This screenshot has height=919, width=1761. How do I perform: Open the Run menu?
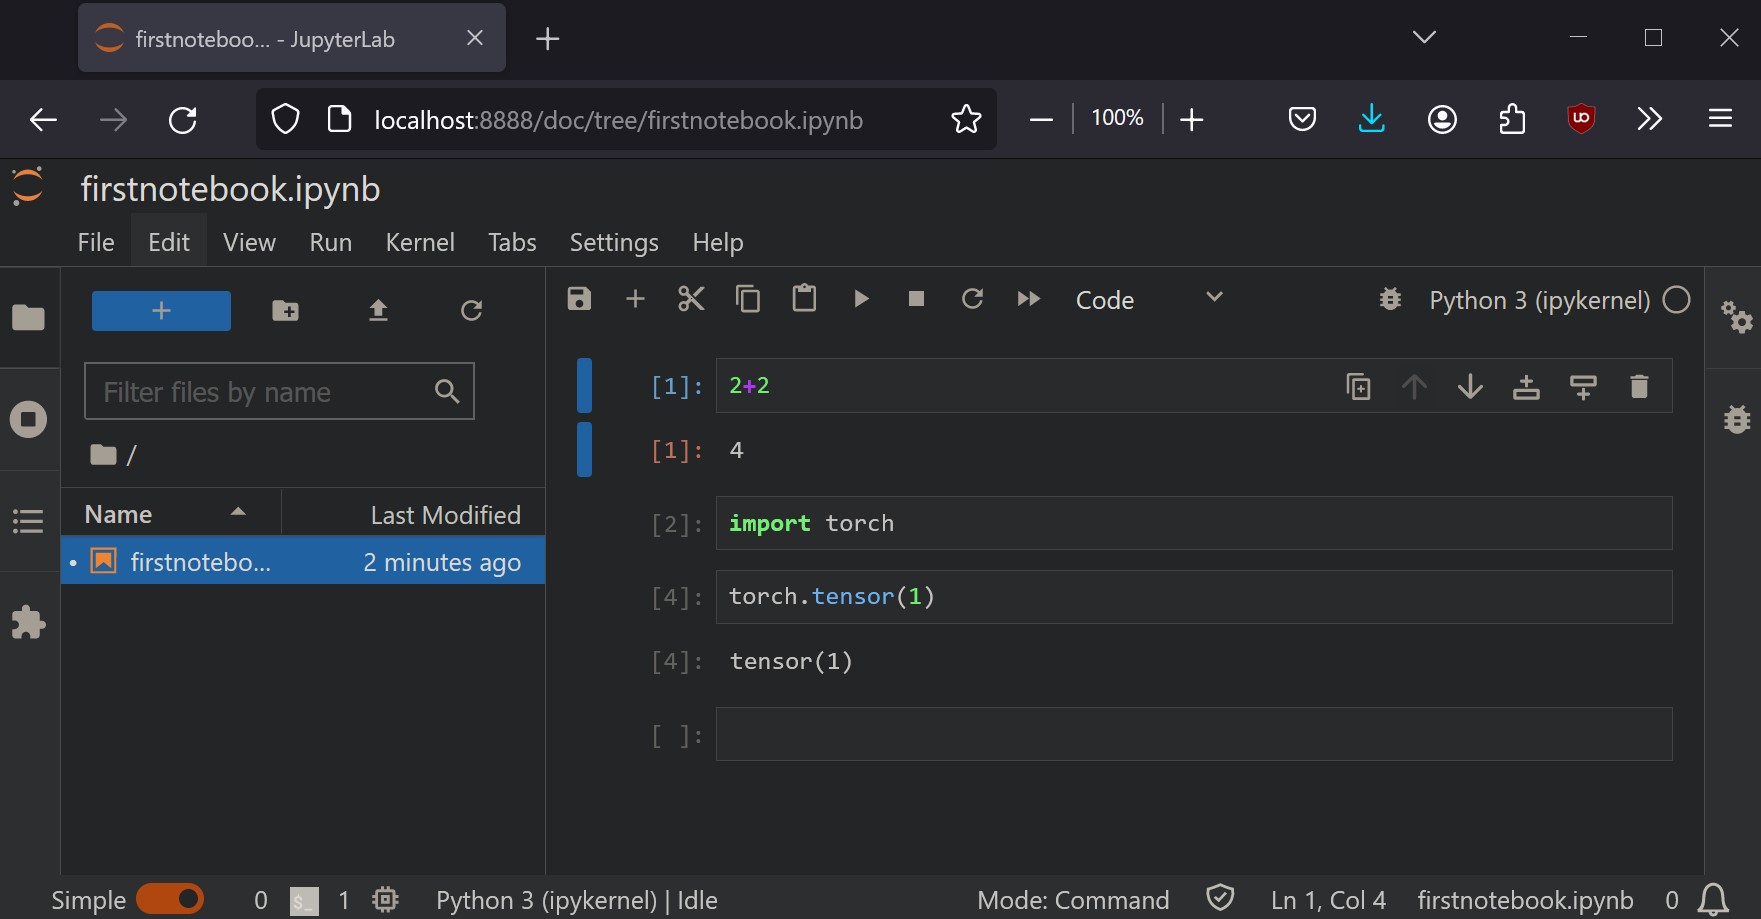331,242
